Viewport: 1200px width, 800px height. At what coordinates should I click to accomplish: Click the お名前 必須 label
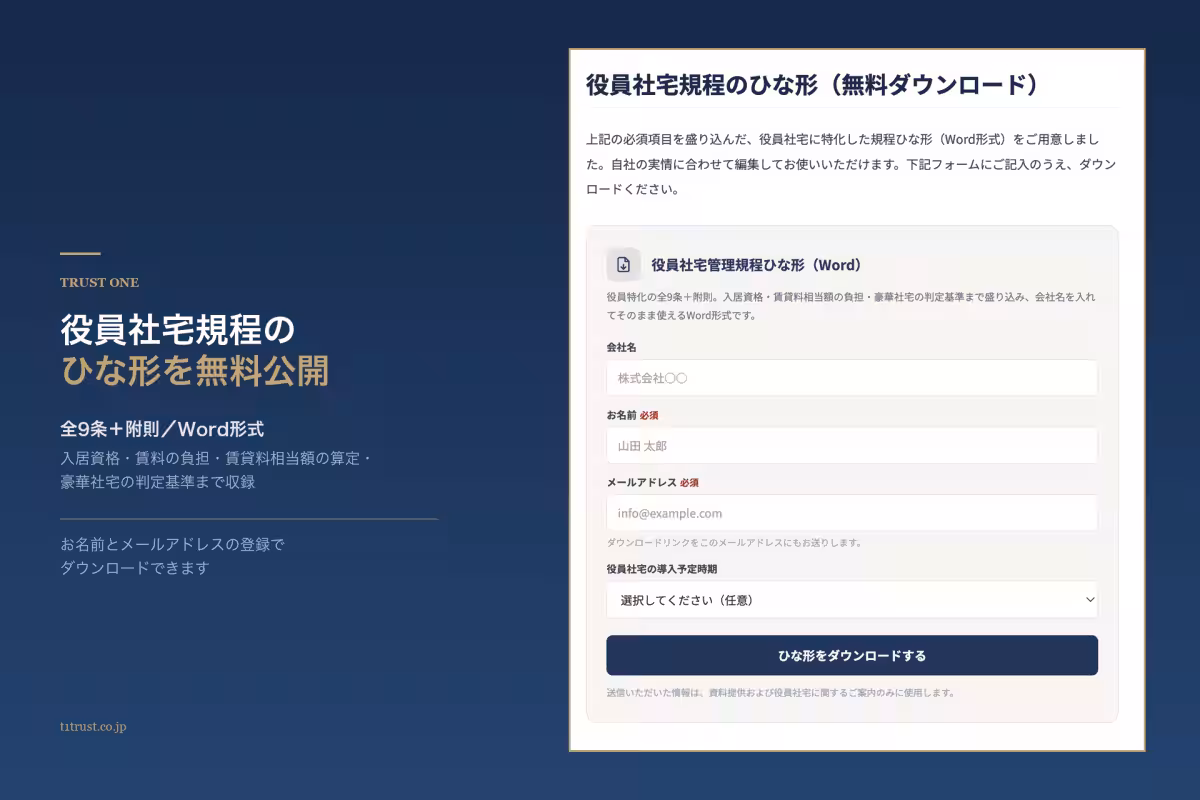point(632,414)
